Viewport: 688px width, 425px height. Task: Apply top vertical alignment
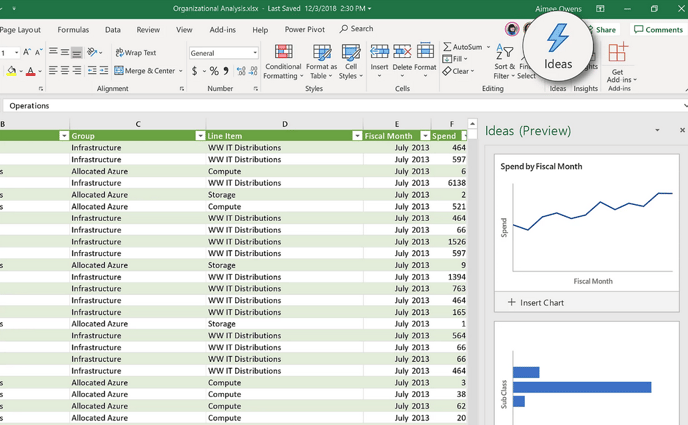(53, 52)
